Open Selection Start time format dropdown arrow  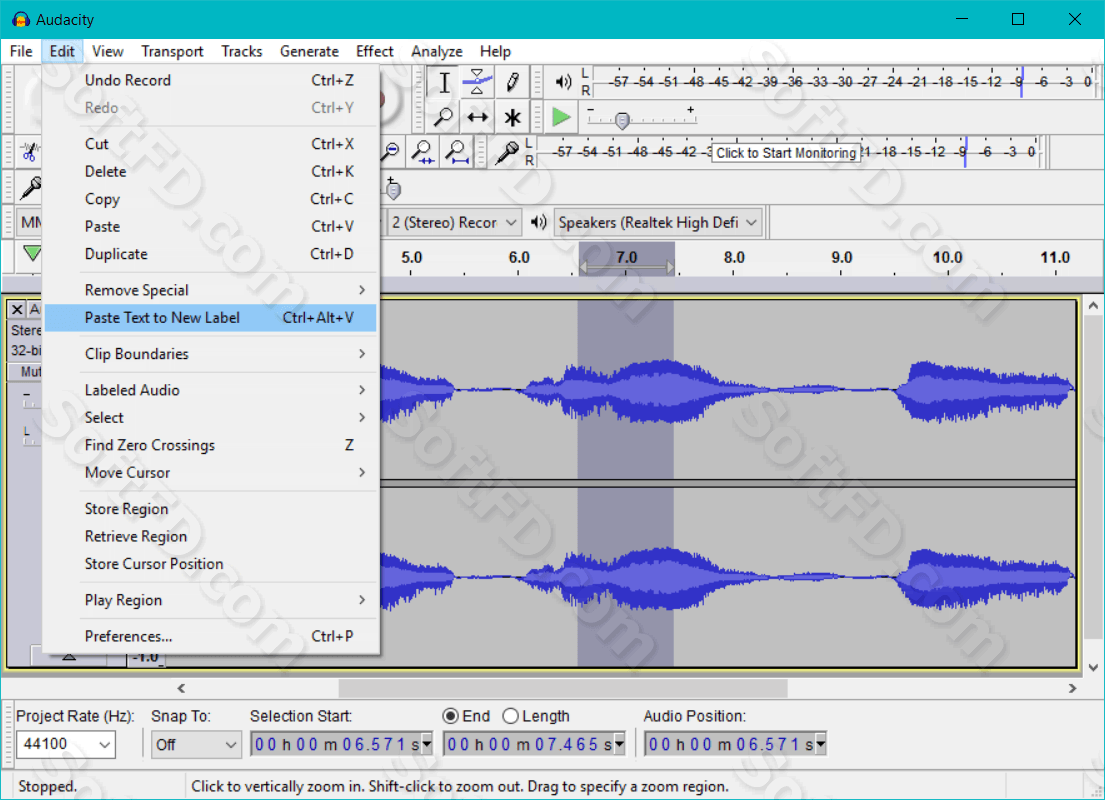click(426, 744)
